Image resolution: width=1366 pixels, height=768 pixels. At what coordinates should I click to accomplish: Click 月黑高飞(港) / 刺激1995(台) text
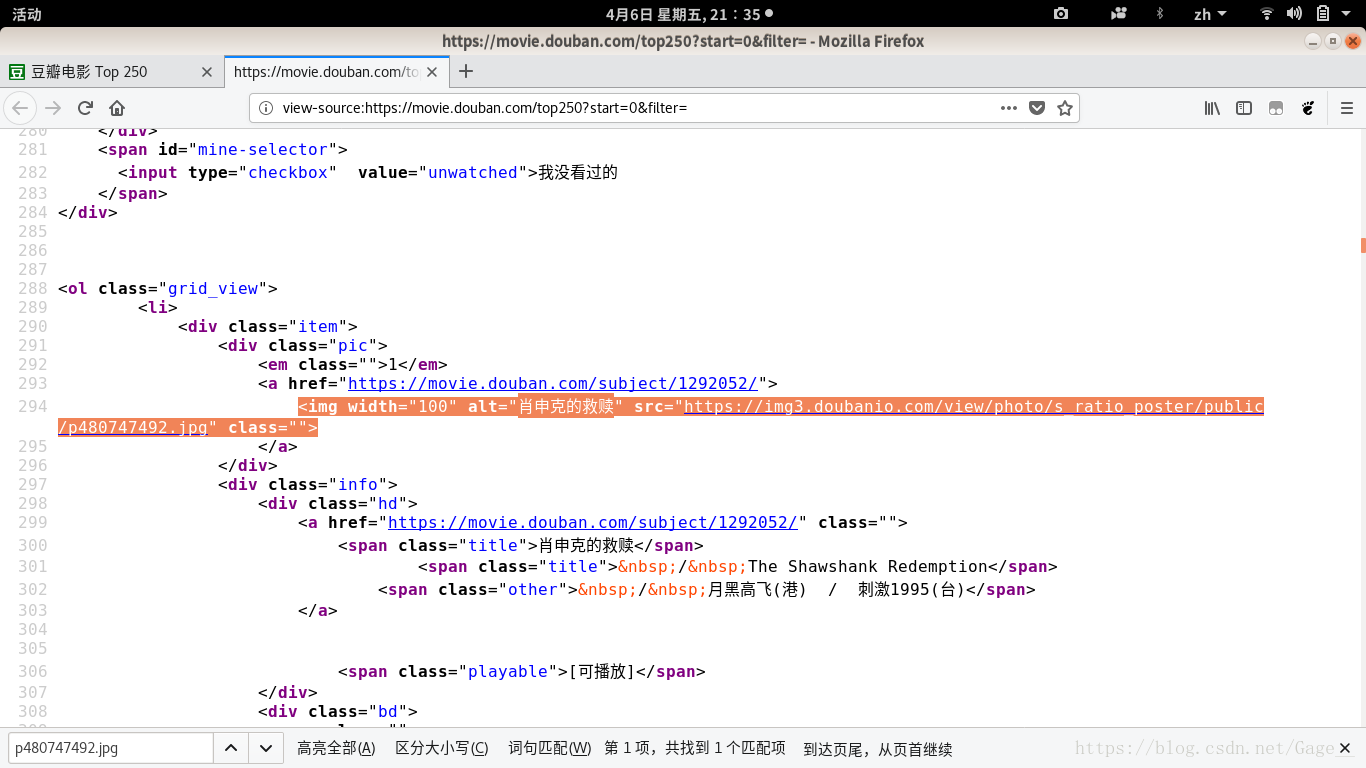click(x=836, y=589)
